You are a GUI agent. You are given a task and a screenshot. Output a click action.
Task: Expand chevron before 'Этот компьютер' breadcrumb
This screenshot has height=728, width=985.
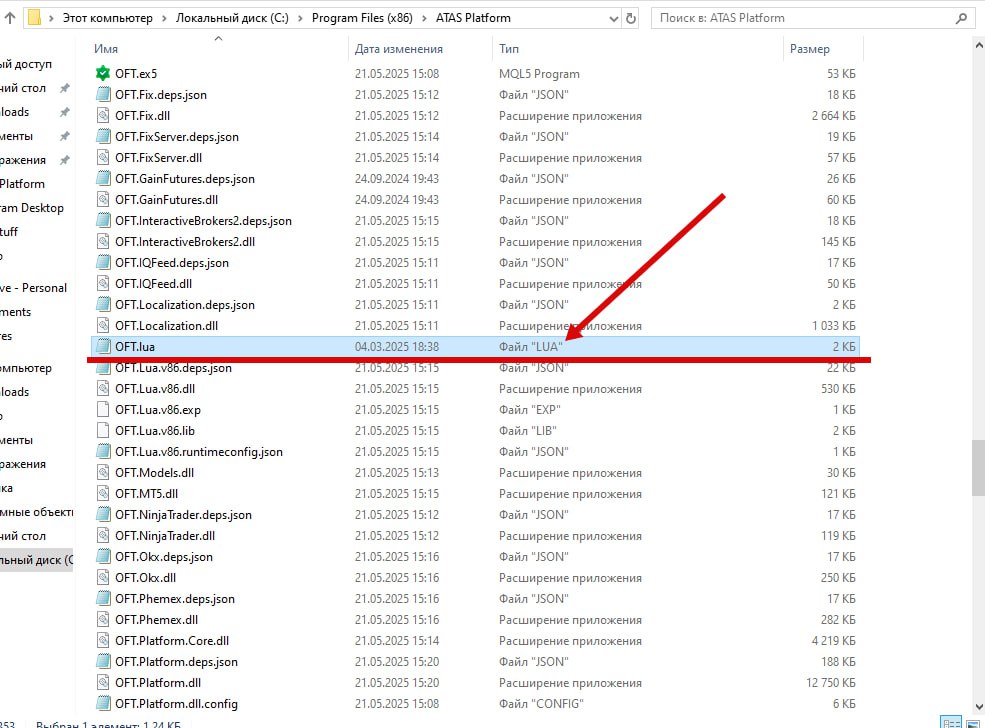click(x=52, y=18)
